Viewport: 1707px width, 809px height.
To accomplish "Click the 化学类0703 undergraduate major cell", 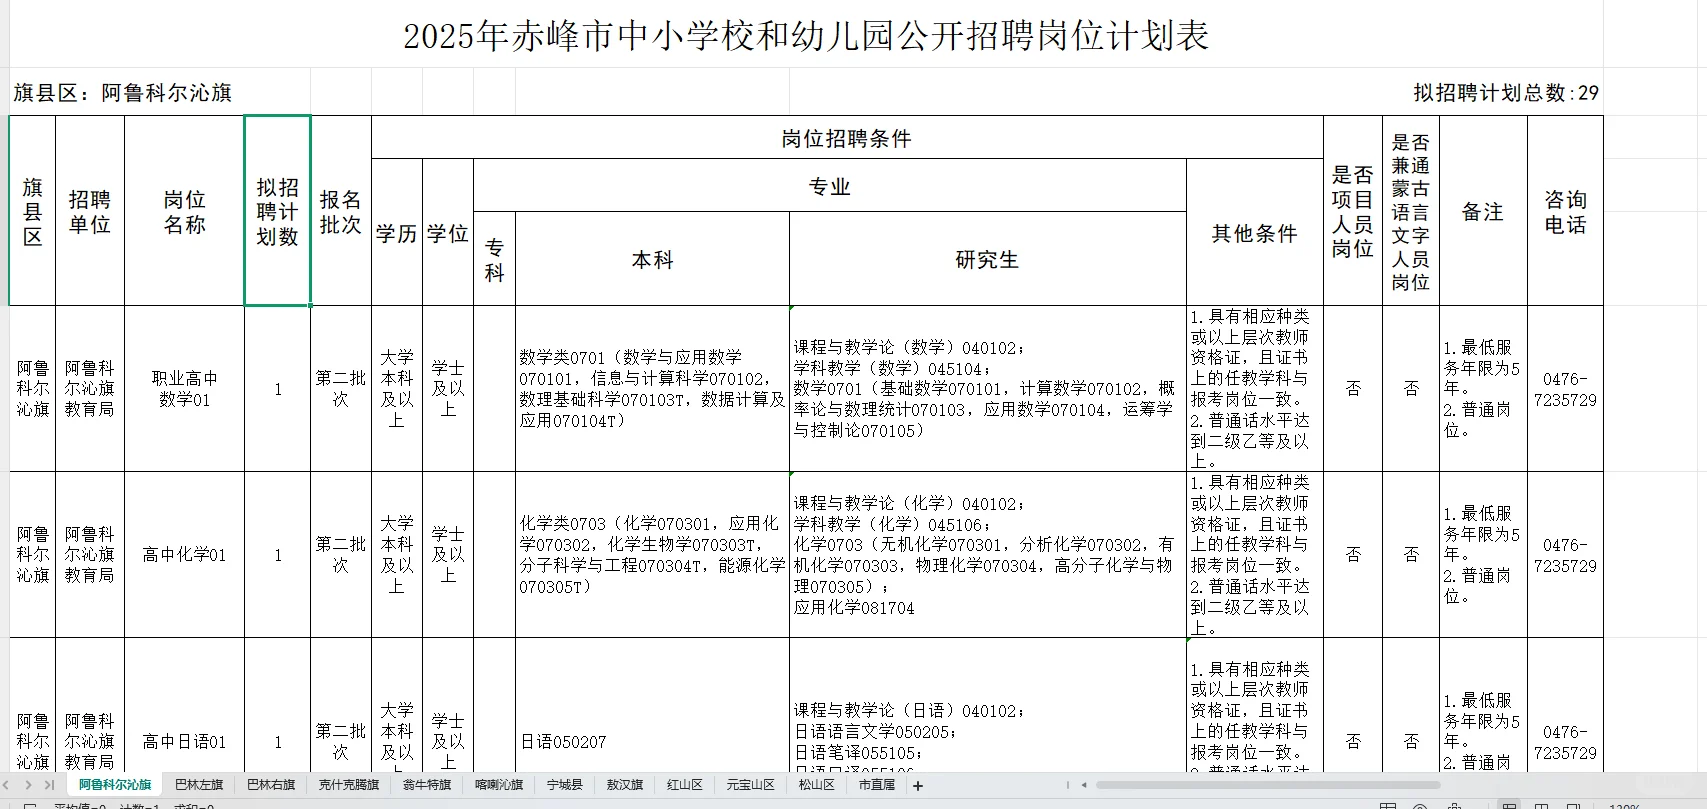I will pyautogui.click(x=653, y=555).
